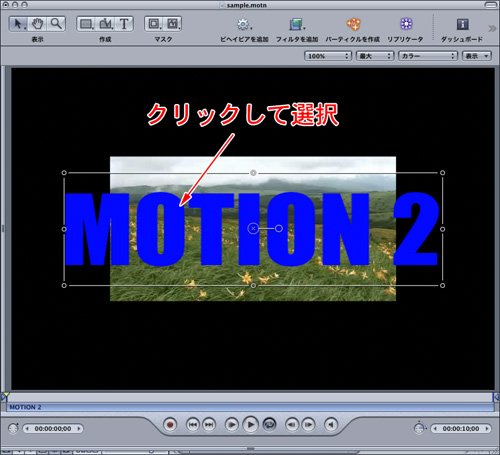Select the Rectangle Mask tool
Image resolution: width=500 pixels, height=455 pixels.
click(154, 24)
